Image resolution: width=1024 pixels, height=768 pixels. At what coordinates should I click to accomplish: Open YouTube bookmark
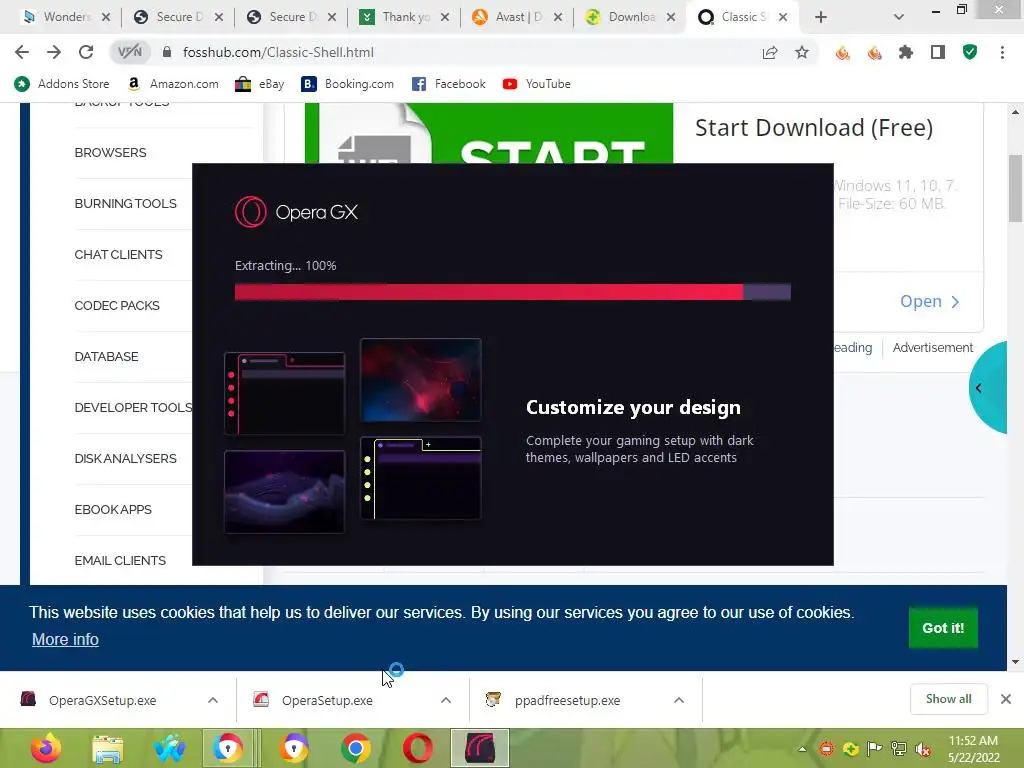click(537, 84)
